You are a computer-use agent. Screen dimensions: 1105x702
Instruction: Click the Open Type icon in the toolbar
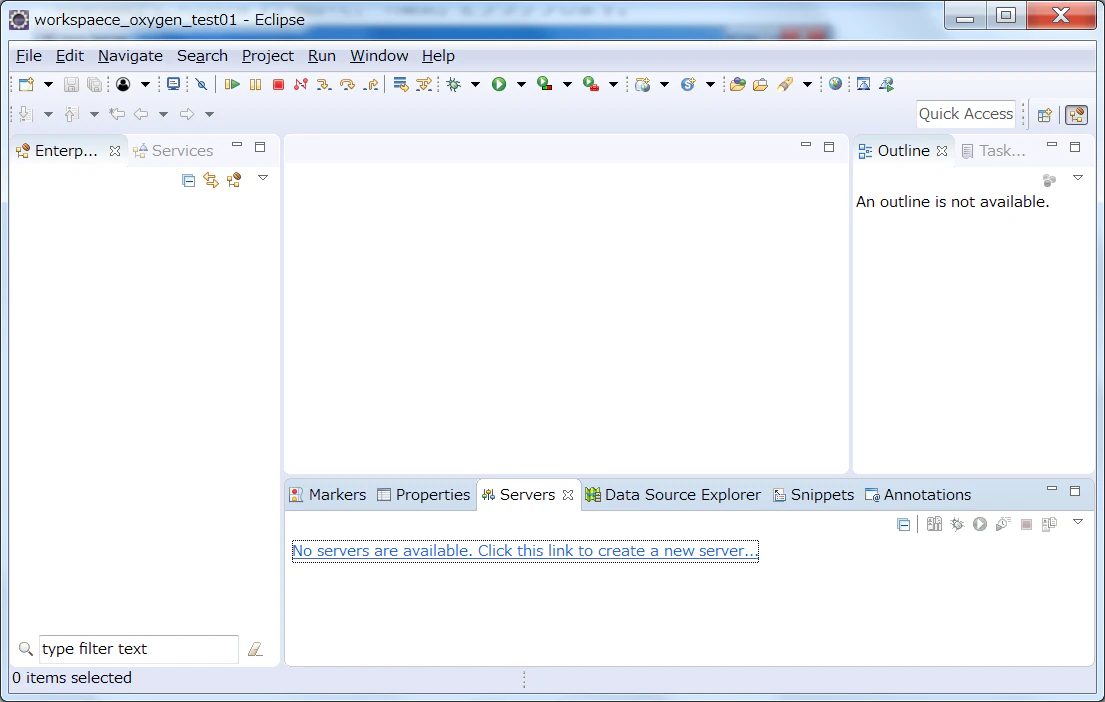[738, 85]
